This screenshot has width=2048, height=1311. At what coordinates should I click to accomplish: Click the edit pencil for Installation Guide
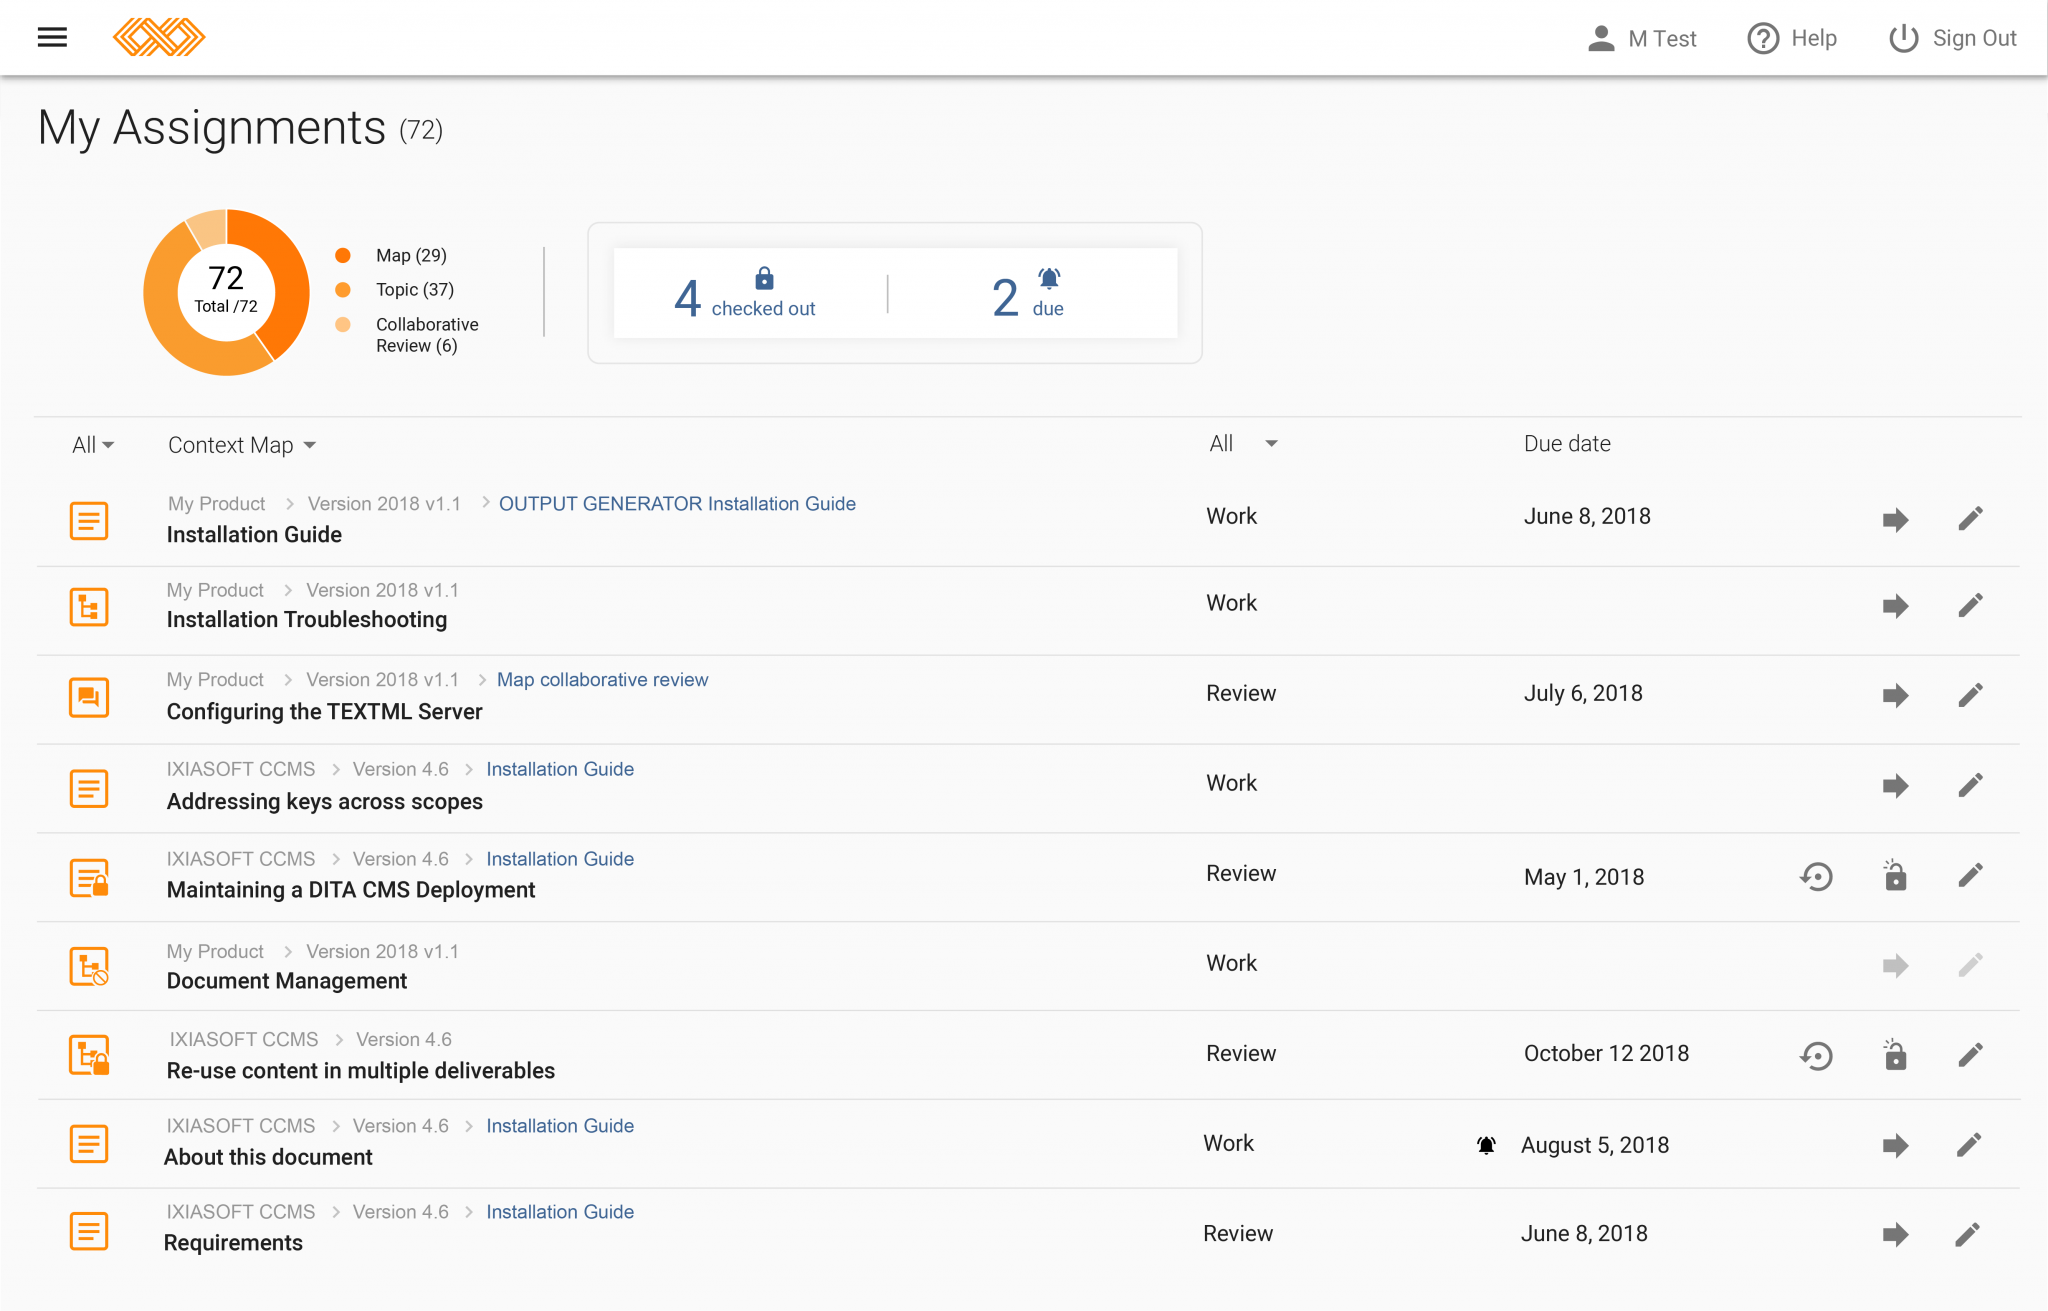pyautogui.click(x=1970, y=518)
